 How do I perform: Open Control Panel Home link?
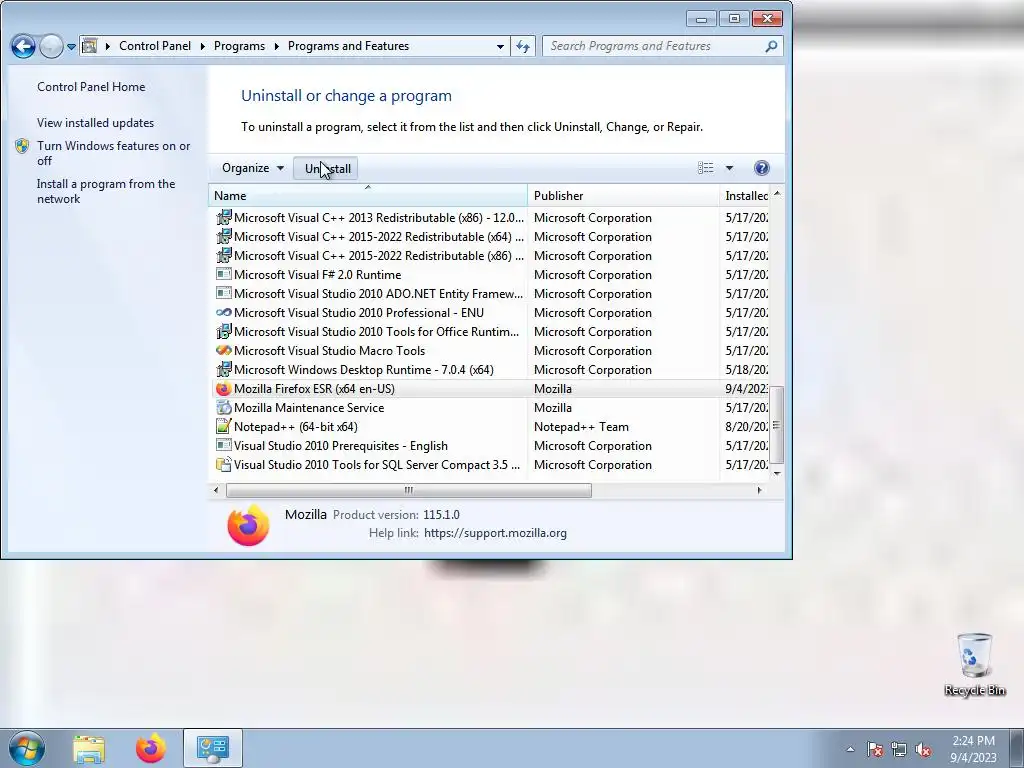[x=91, y=87]
